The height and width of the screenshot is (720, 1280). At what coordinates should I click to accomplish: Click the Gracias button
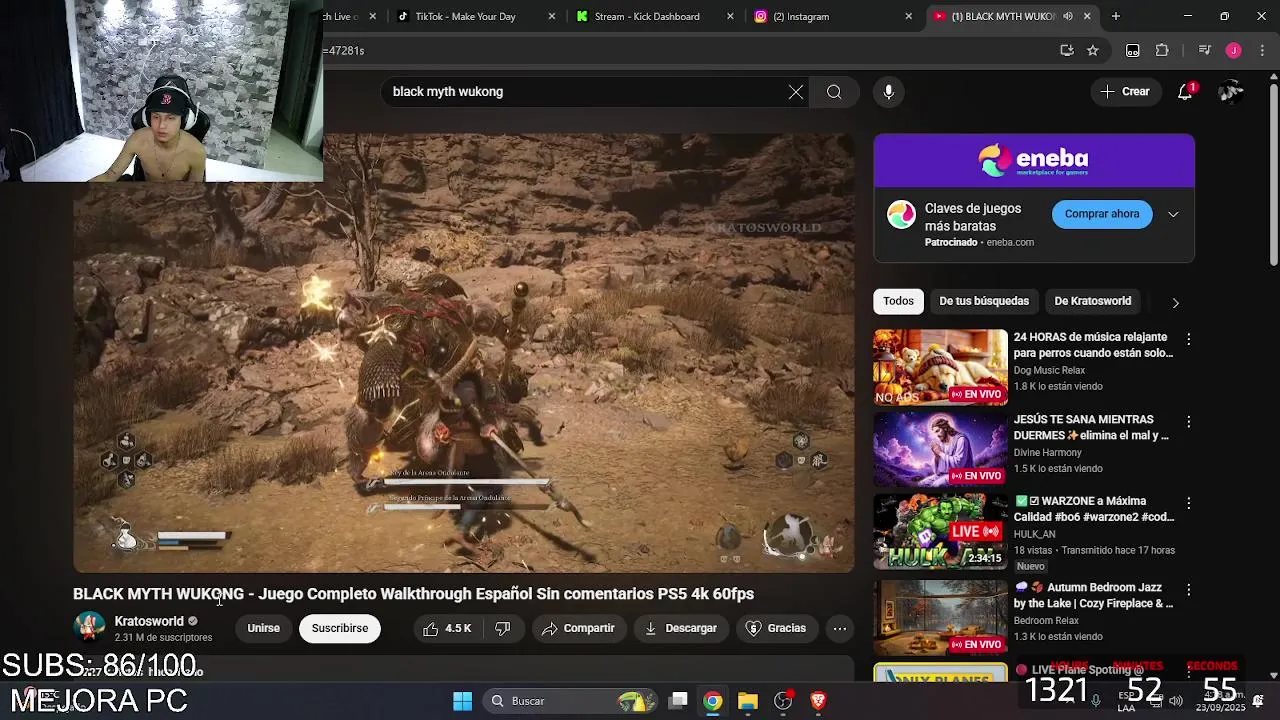point(776,628)
